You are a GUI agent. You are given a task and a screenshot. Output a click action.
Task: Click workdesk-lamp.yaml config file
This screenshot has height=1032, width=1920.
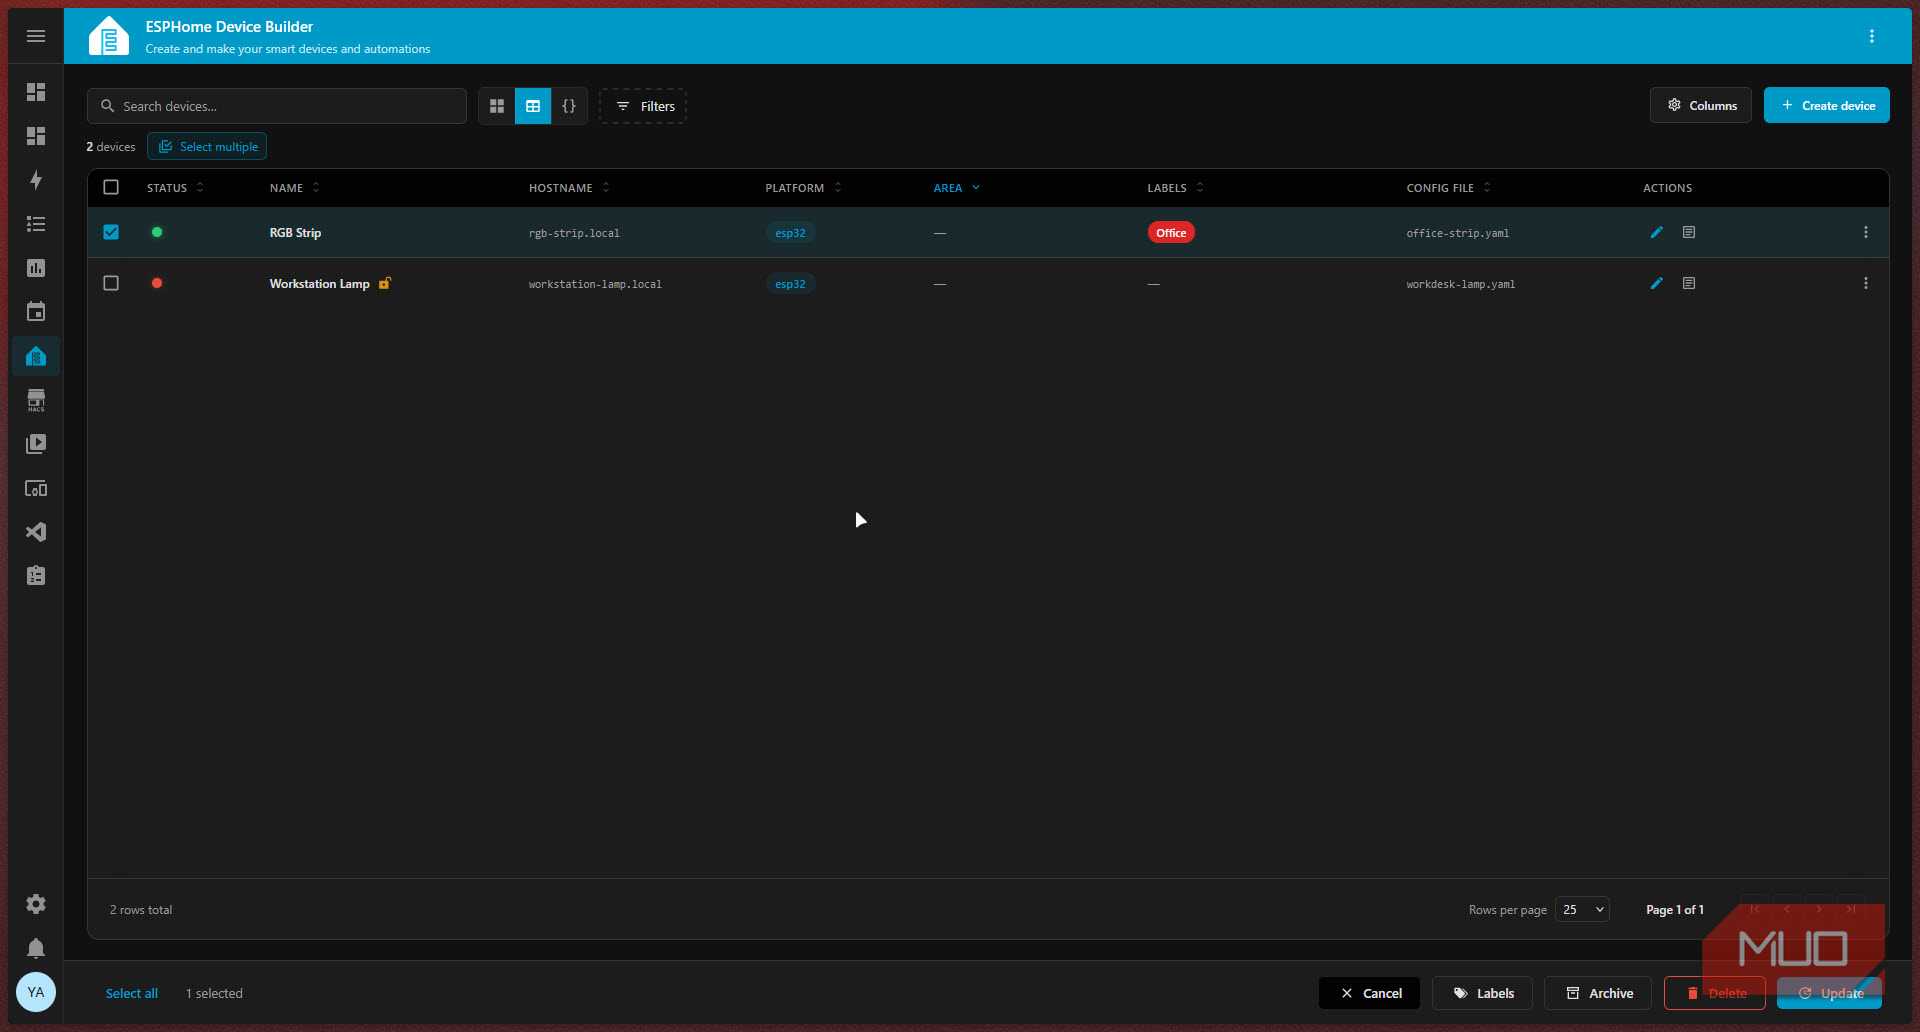pos(1461,284)
